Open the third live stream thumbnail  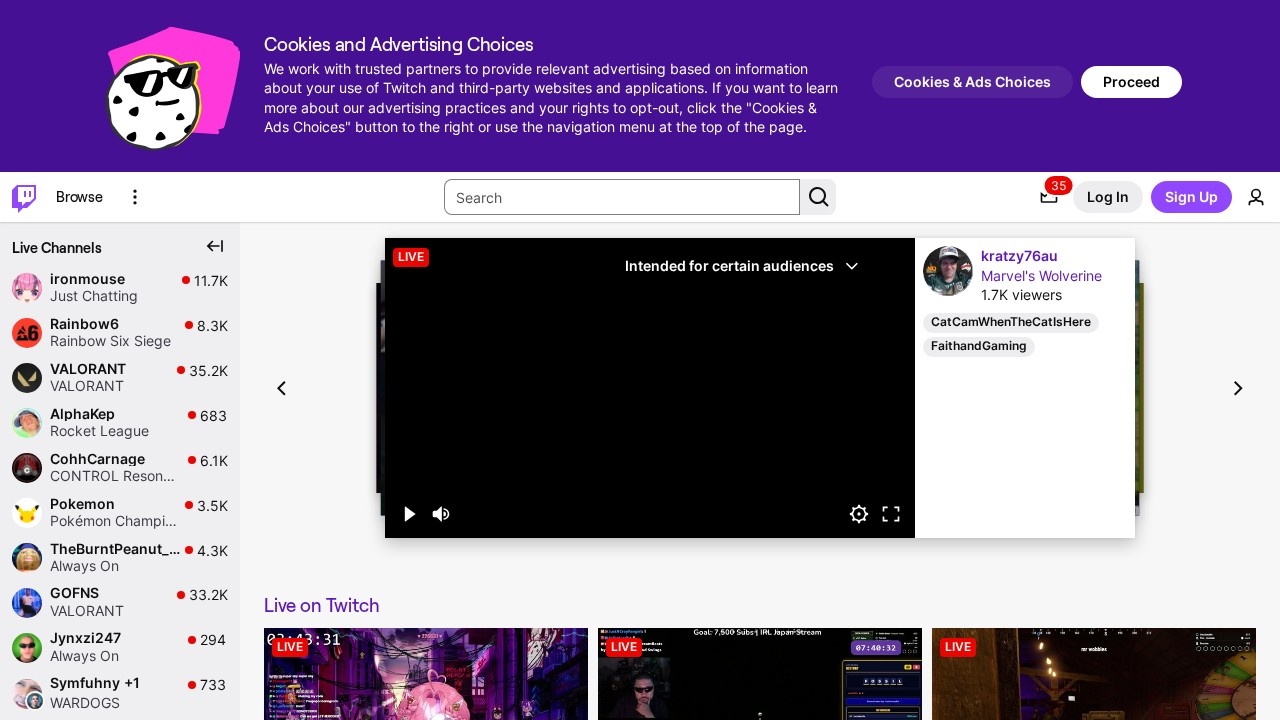pos(1094,674)
